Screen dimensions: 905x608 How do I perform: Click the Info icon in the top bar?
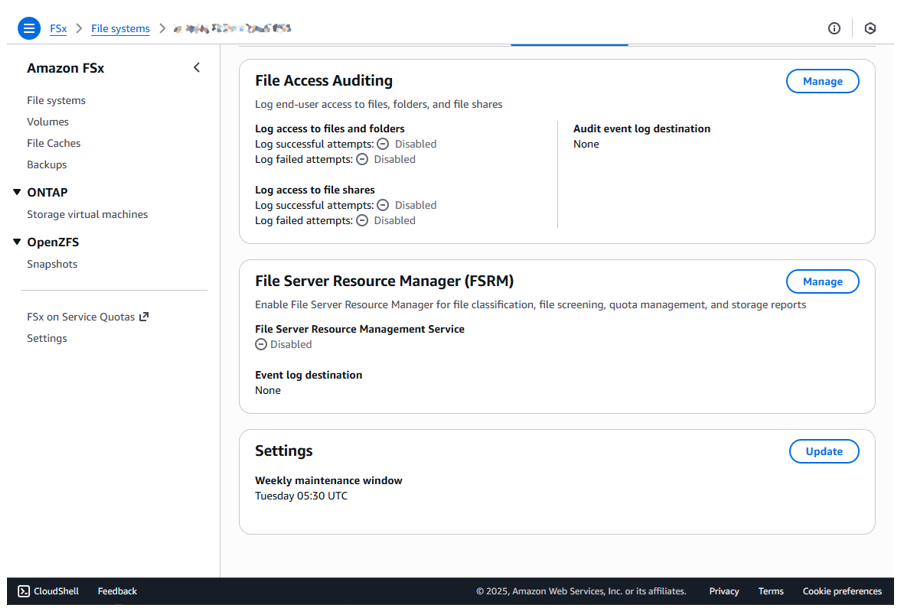[x=834, y=28]
